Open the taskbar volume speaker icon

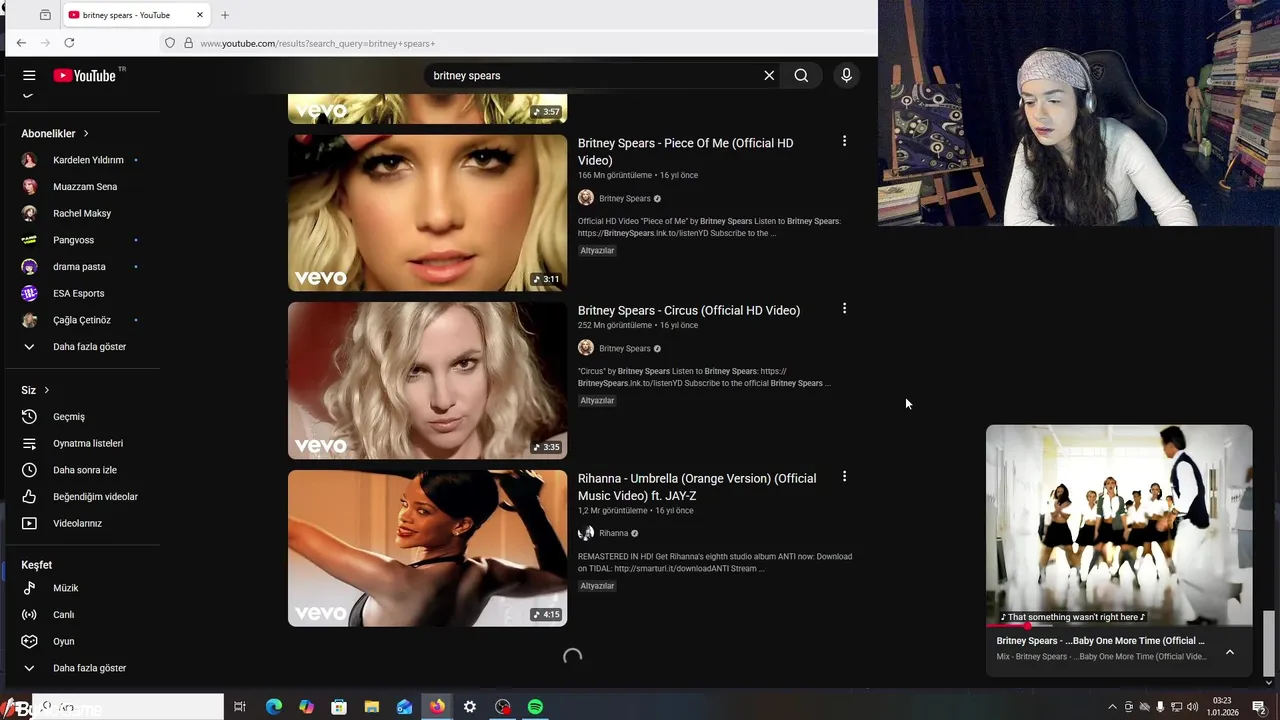click(1192, 707)
